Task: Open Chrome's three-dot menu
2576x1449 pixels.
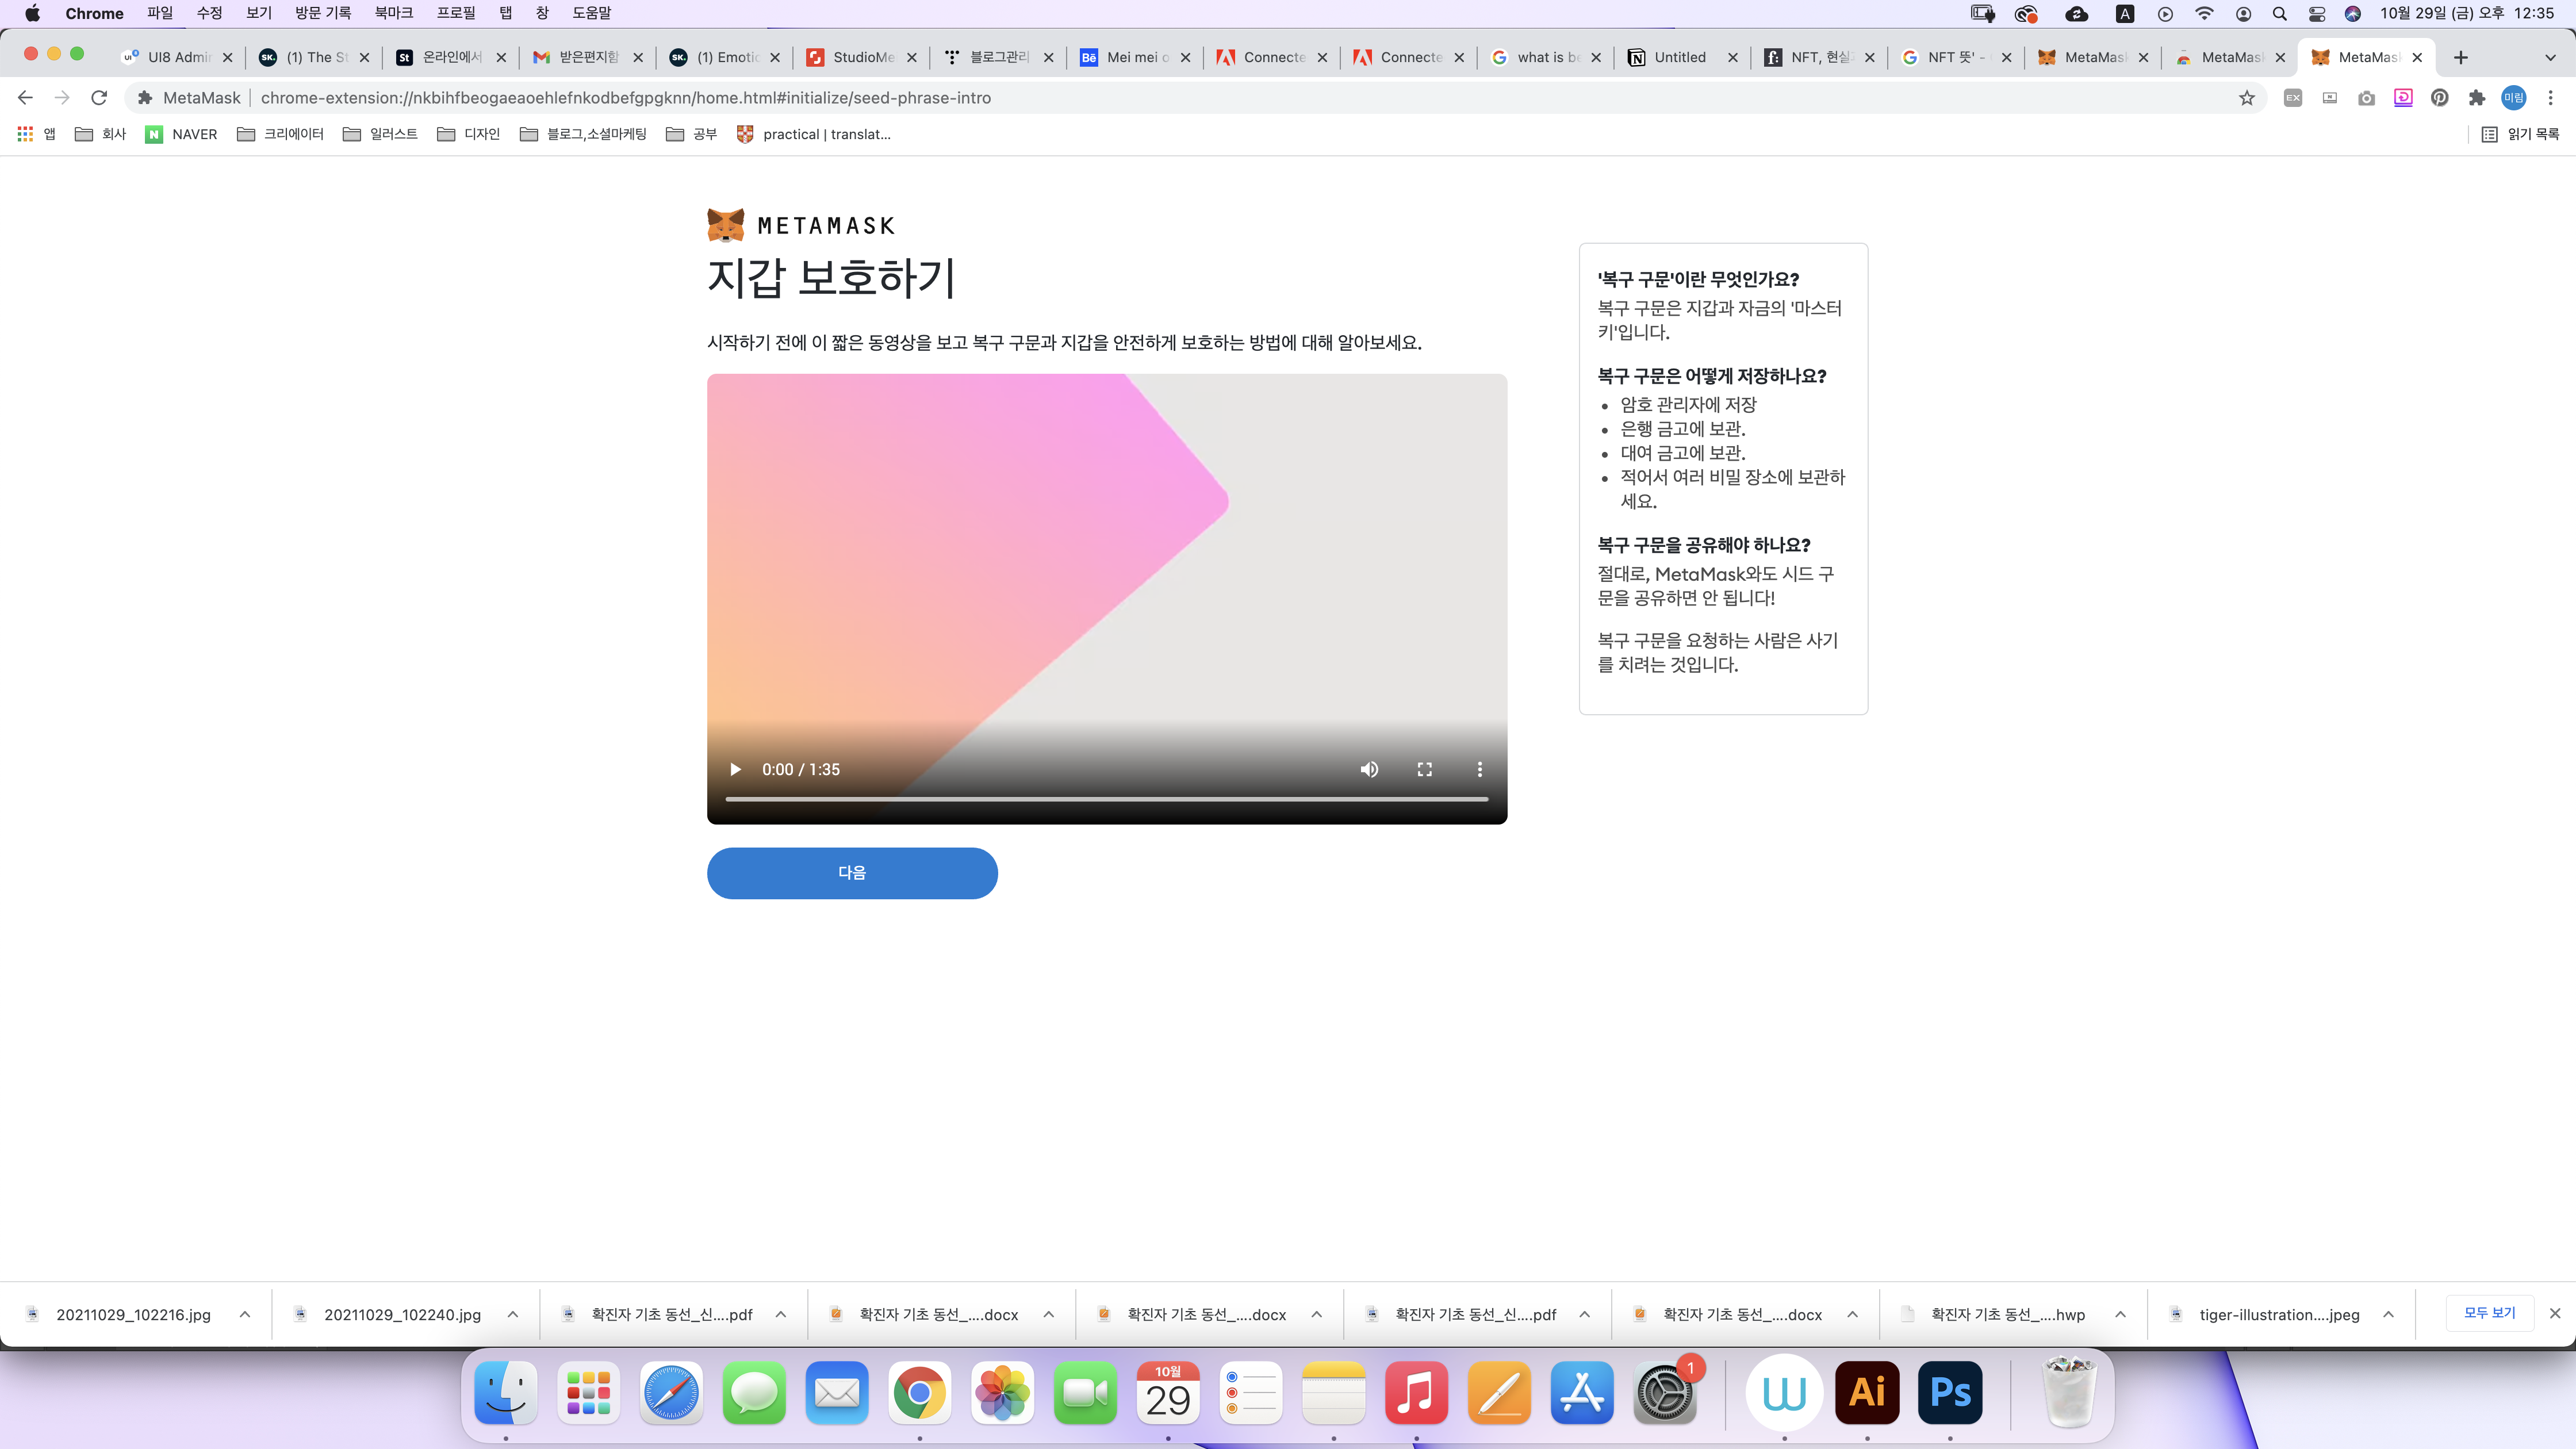Action: coord(2551,97)
